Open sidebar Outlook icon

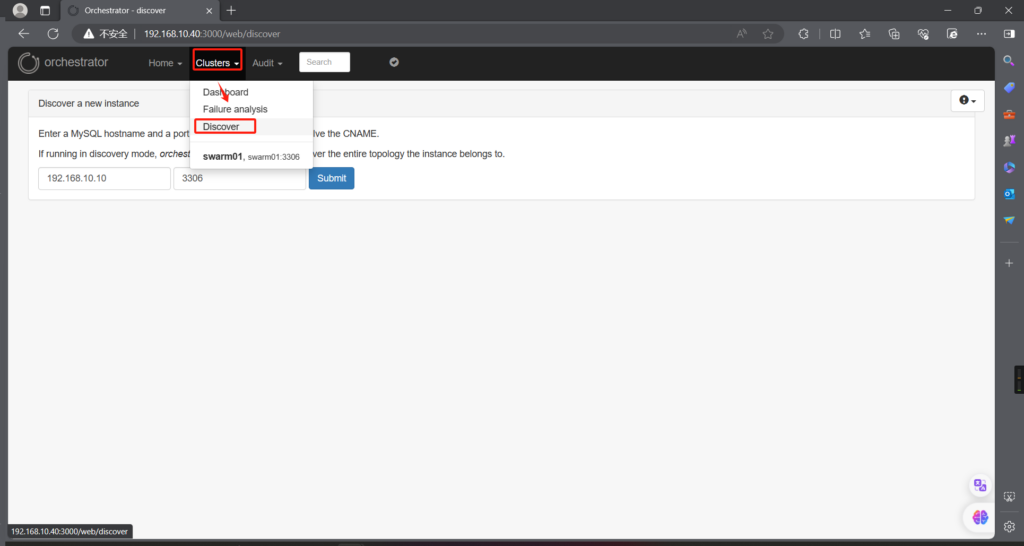coord(1009,194)
